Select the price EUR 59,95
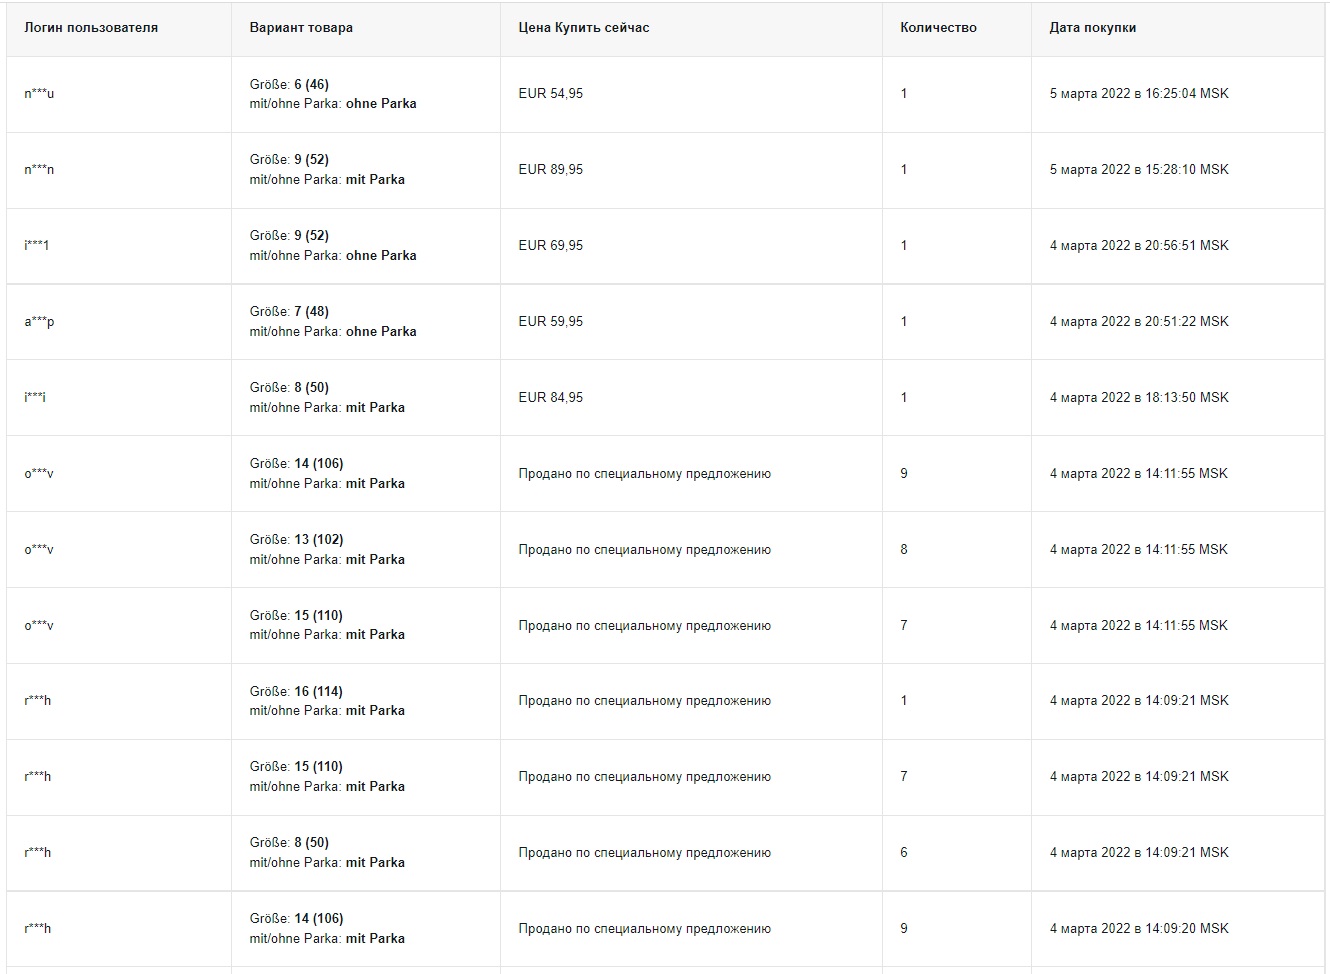Viewport: 1330px width, 974px height. (550, 322)
